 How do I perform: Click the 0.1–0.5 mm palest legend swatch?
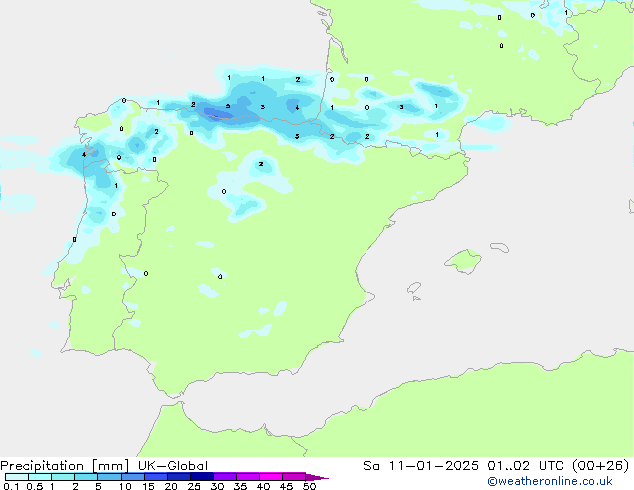17,477
